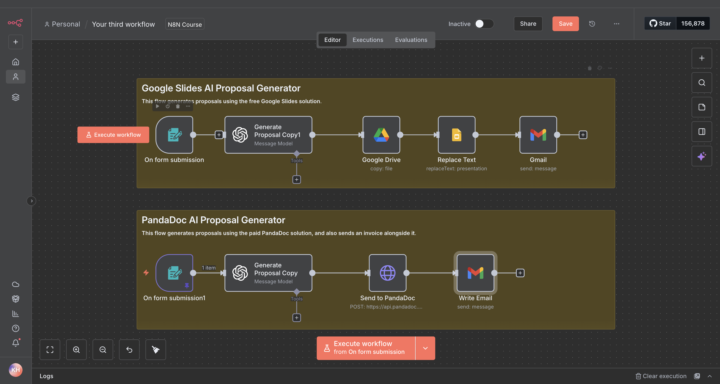
Task: Add a node after Write Email
Action: [x=520, y=273]
